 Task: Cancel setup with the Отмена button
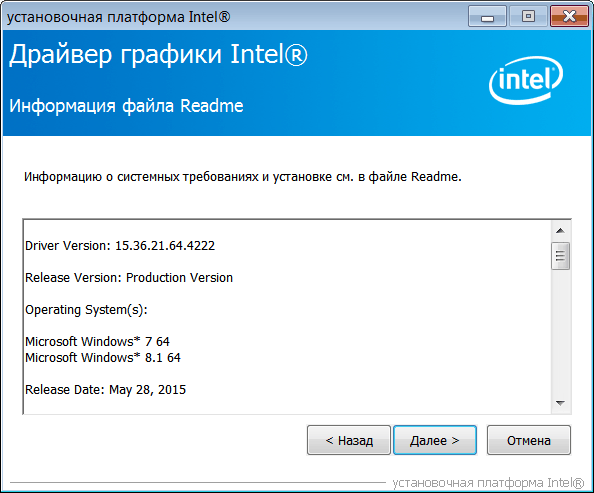coord(528,440)
